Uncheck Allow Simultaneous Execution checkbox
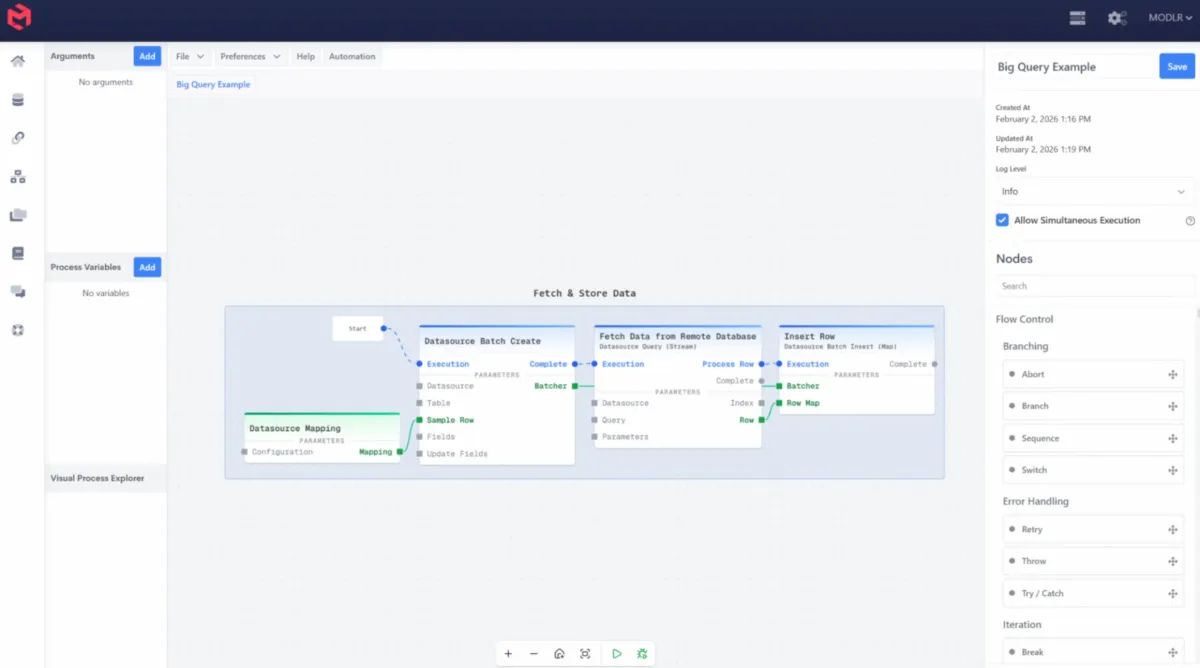The height and width of the screenshot is (668, 1200). tap(1002, 220)
